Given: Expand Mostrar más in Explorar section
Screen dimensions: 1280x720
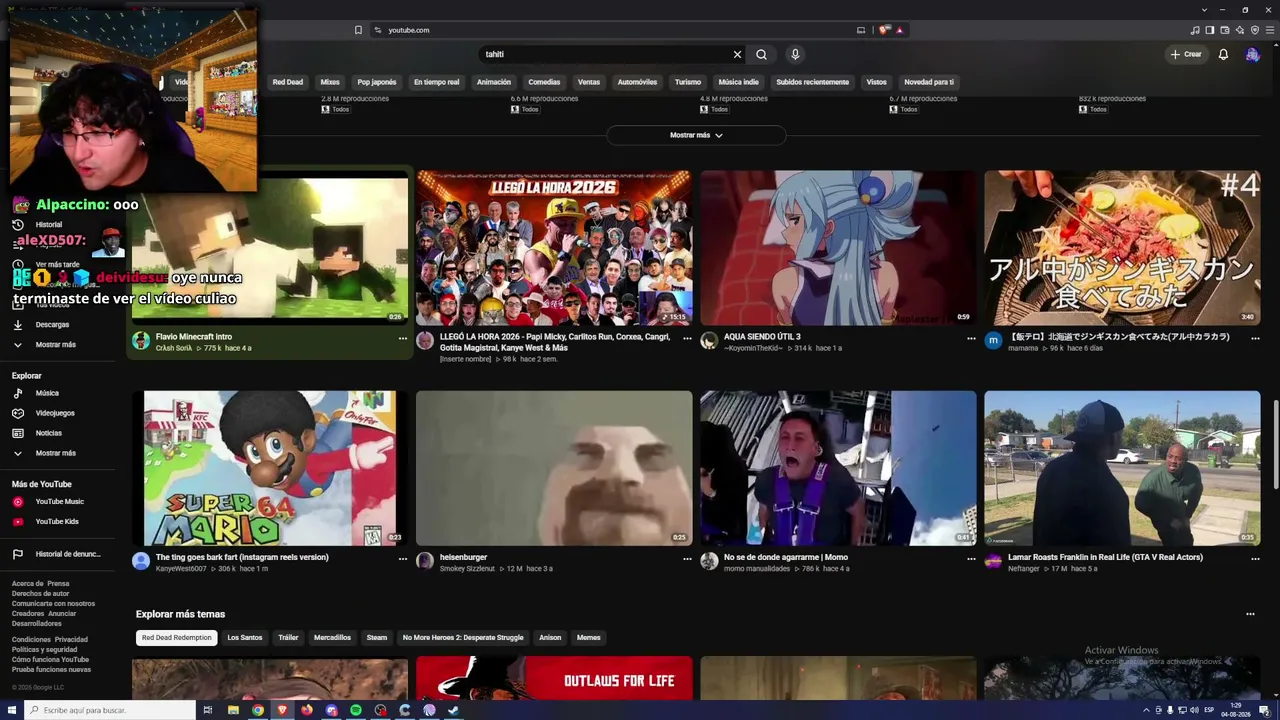Looking at the screenshot, I should [x=56, y=453].
